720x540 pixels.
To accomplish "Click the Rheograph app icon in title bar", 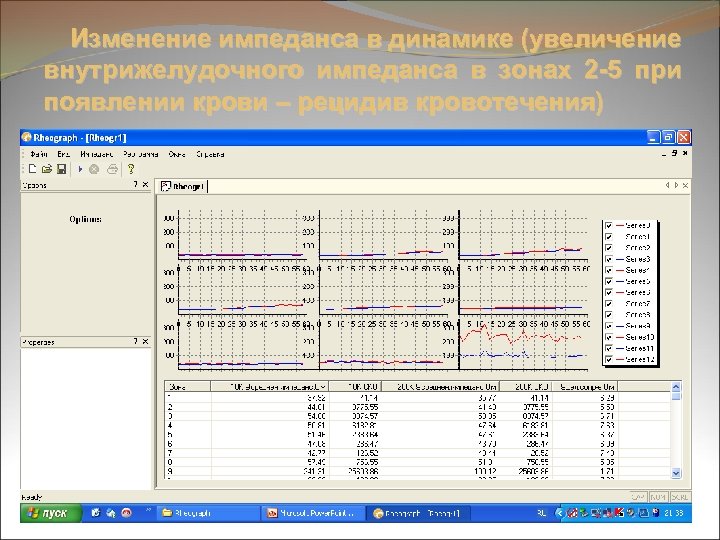I will click(x=27, y=137).
